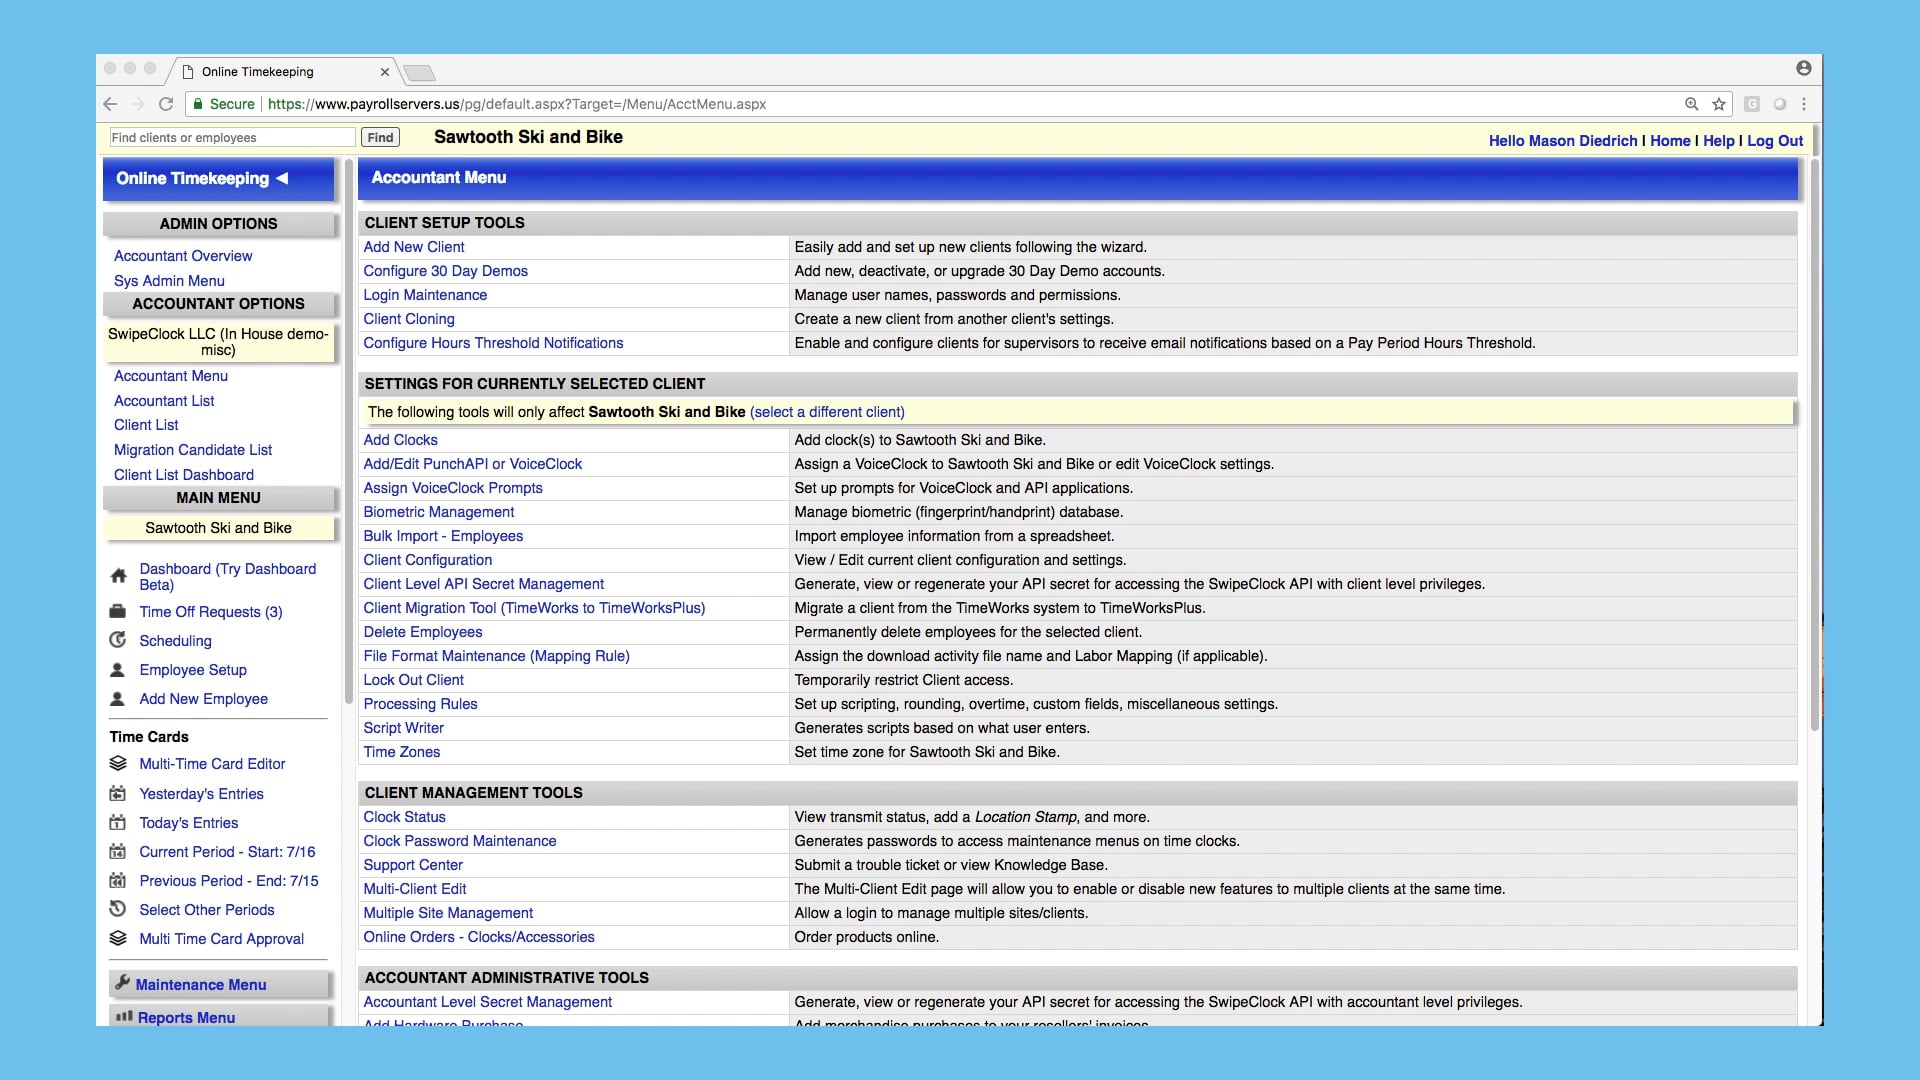1920x1080 pixels.
Task: Select the Add New Employee person icon
Action: [x=118, y=698]
